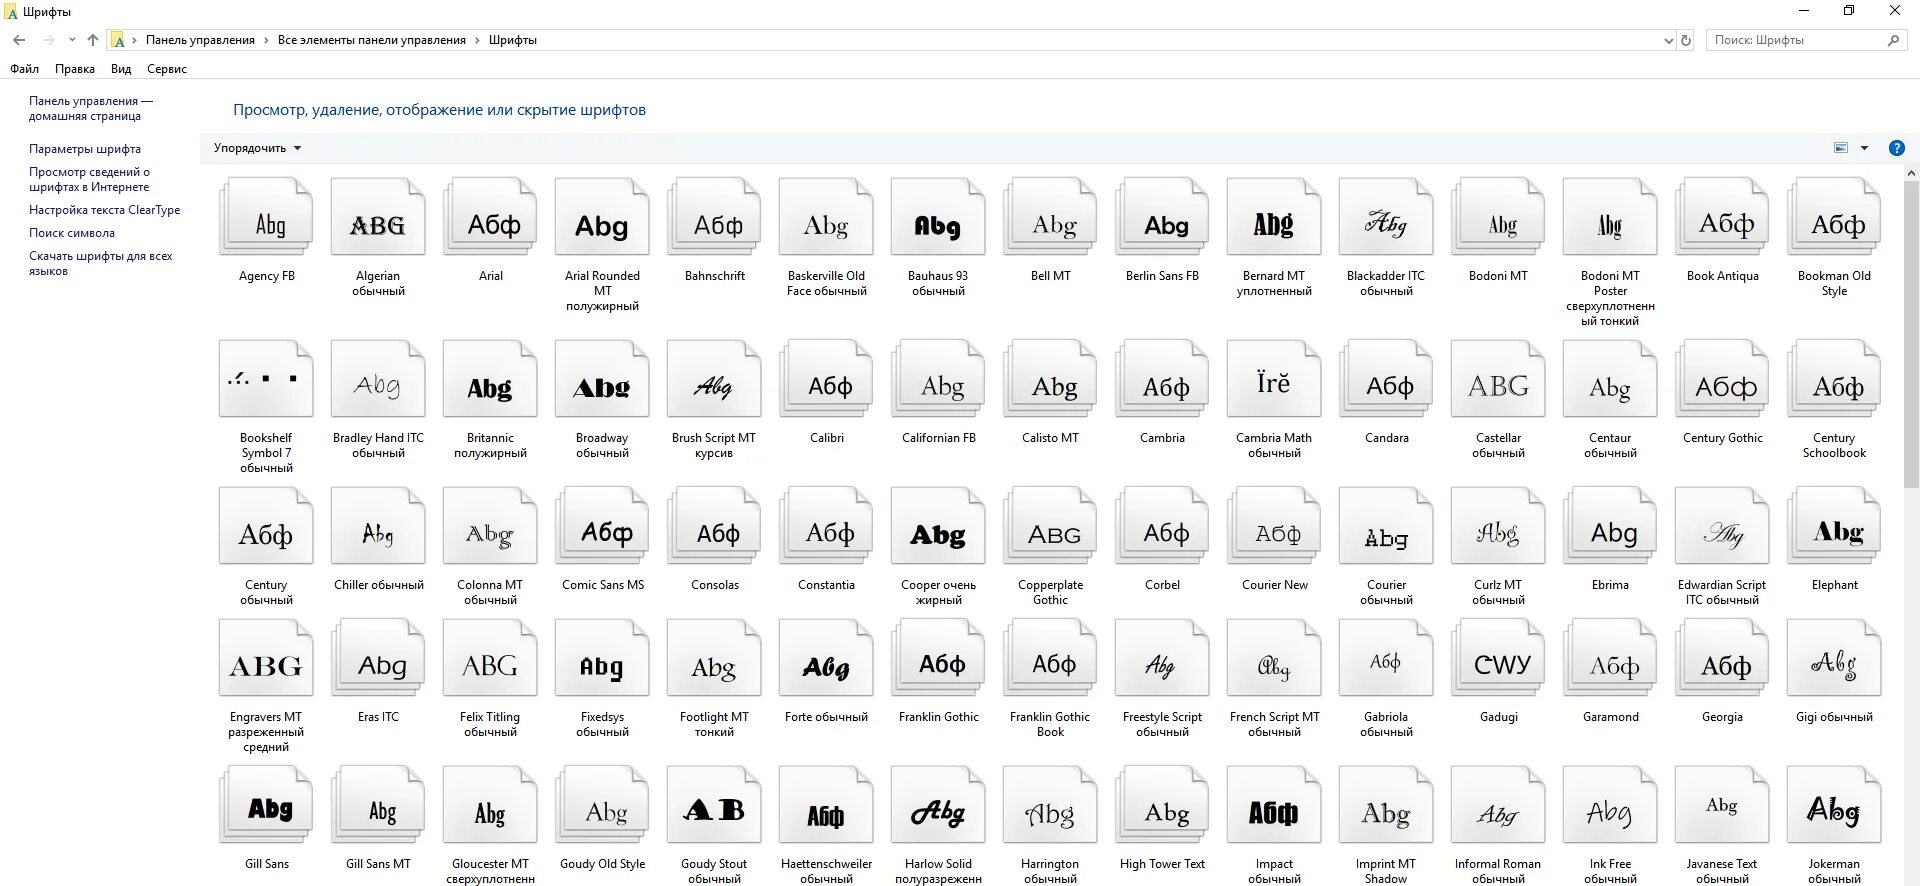Select the Century Gothic font icon

click(x=1722, y=379)
